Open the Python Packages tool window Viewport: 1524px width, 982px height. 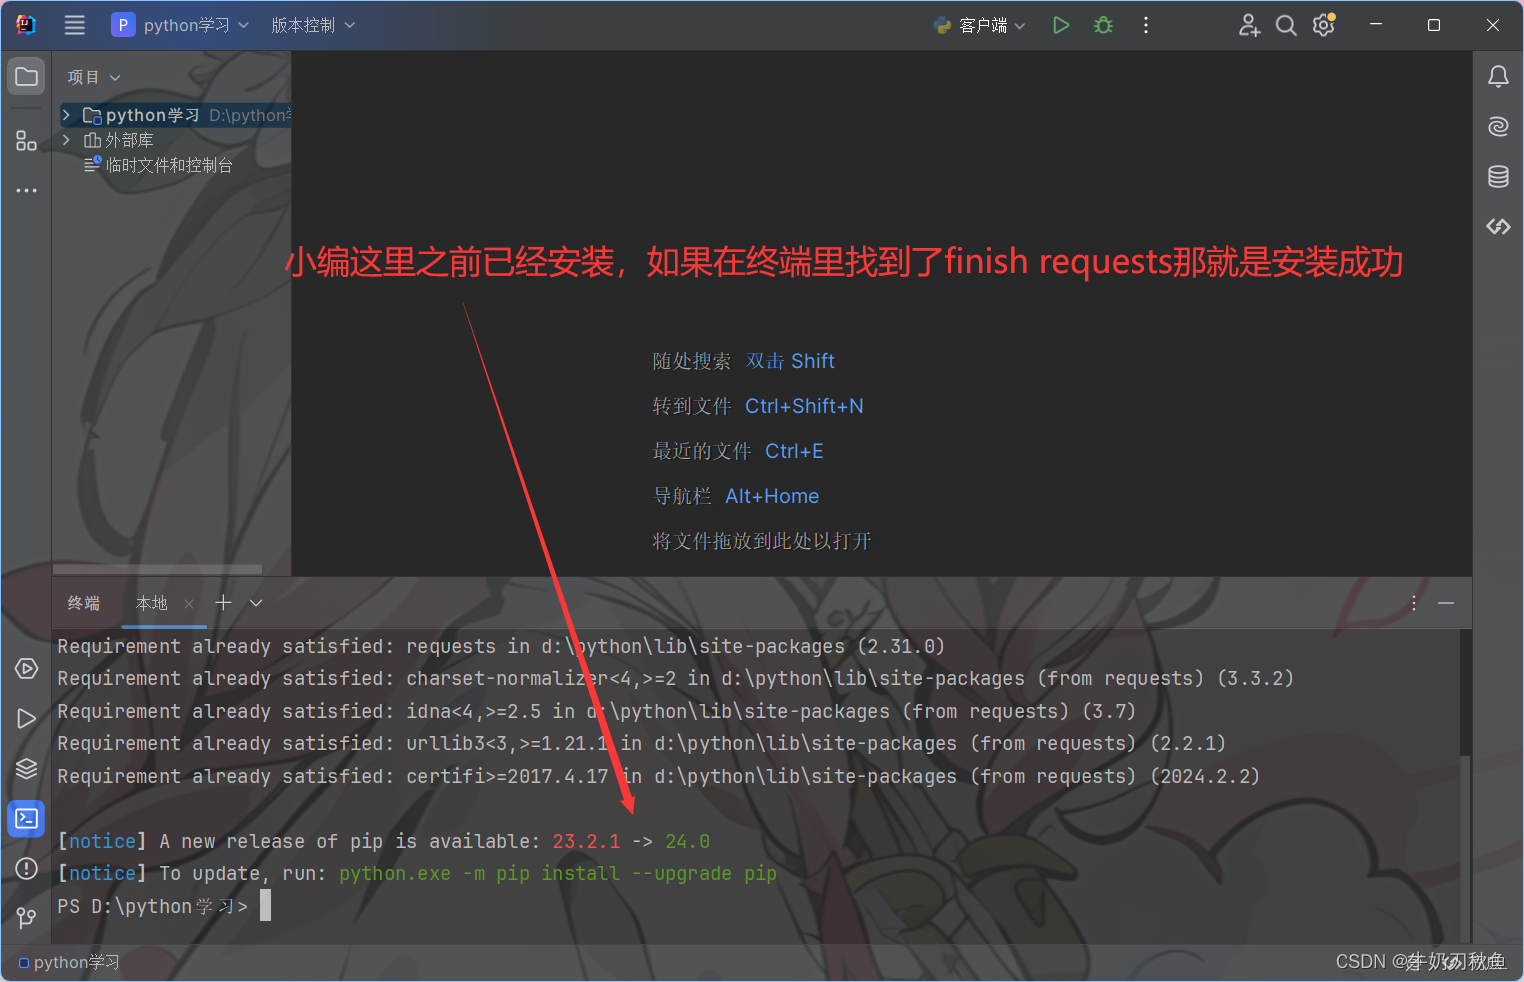tap(26, 768)
